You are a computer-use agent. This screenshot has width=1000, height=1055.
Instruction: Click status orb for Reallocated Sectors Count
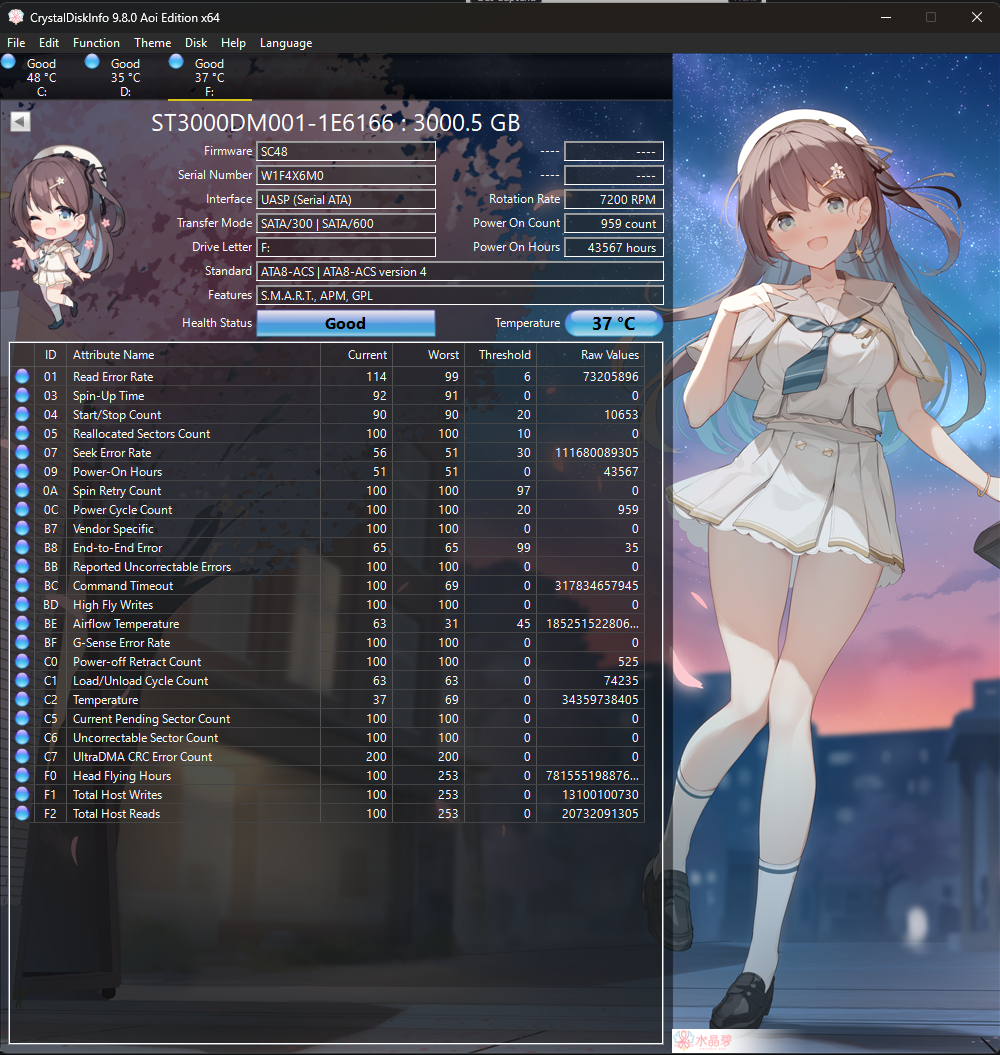tap(22, 433)
